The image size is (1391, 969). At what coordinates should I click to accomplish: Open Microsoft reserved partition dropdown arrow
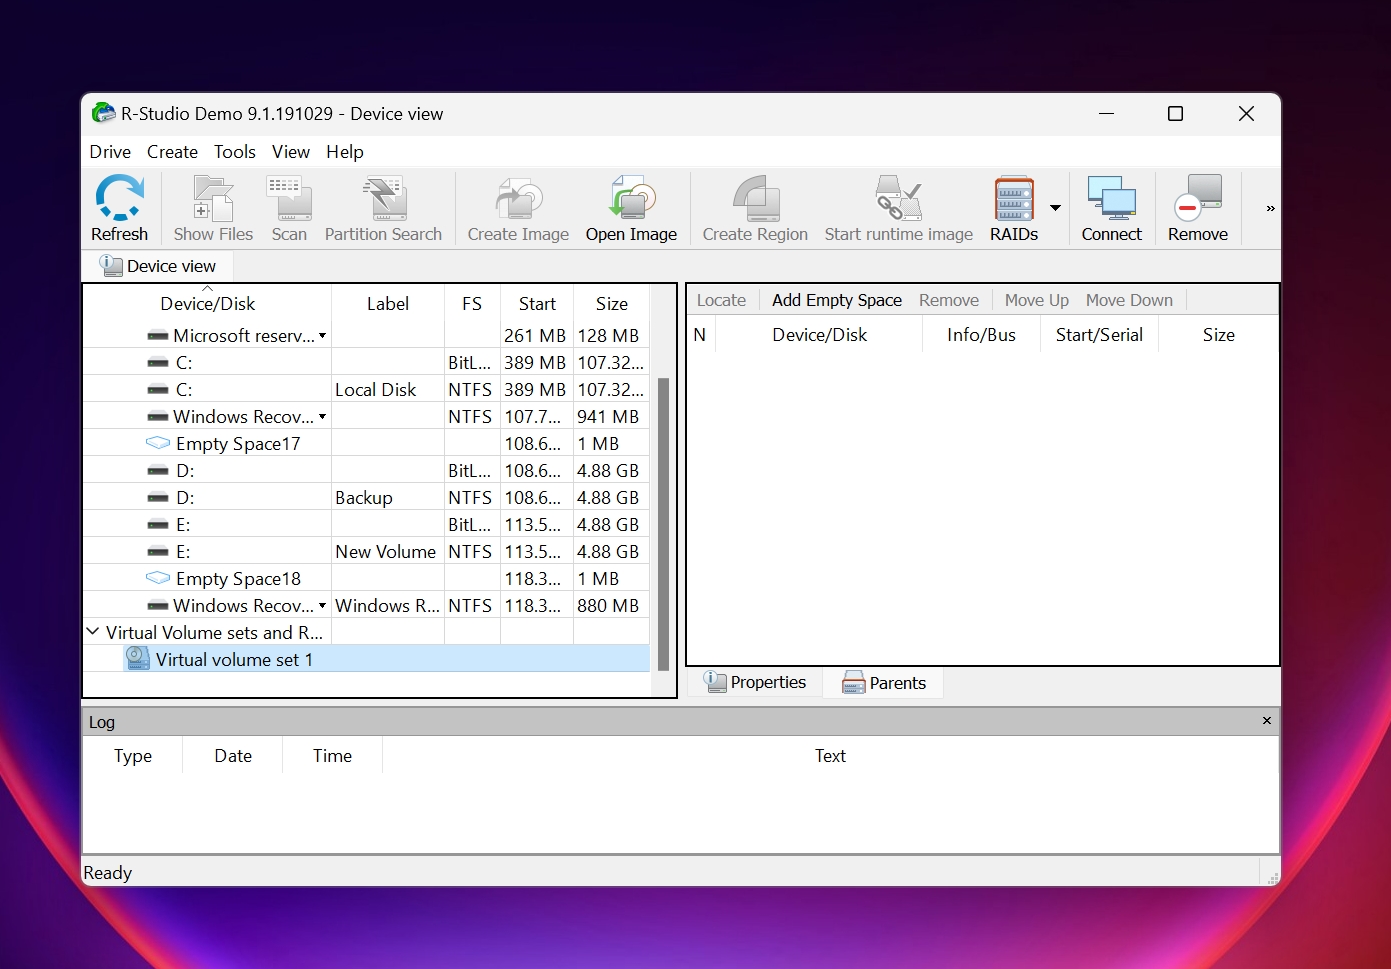tap(322, 336)
